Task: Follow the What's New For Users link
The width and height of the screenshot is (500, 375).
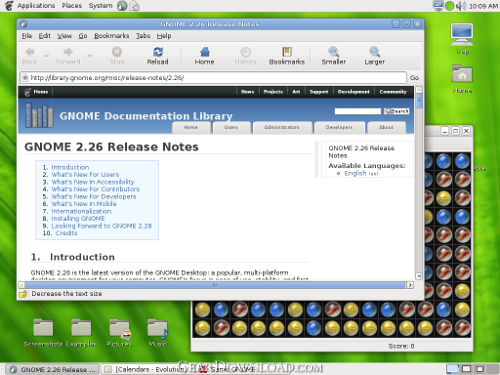Action: [85, 174]
